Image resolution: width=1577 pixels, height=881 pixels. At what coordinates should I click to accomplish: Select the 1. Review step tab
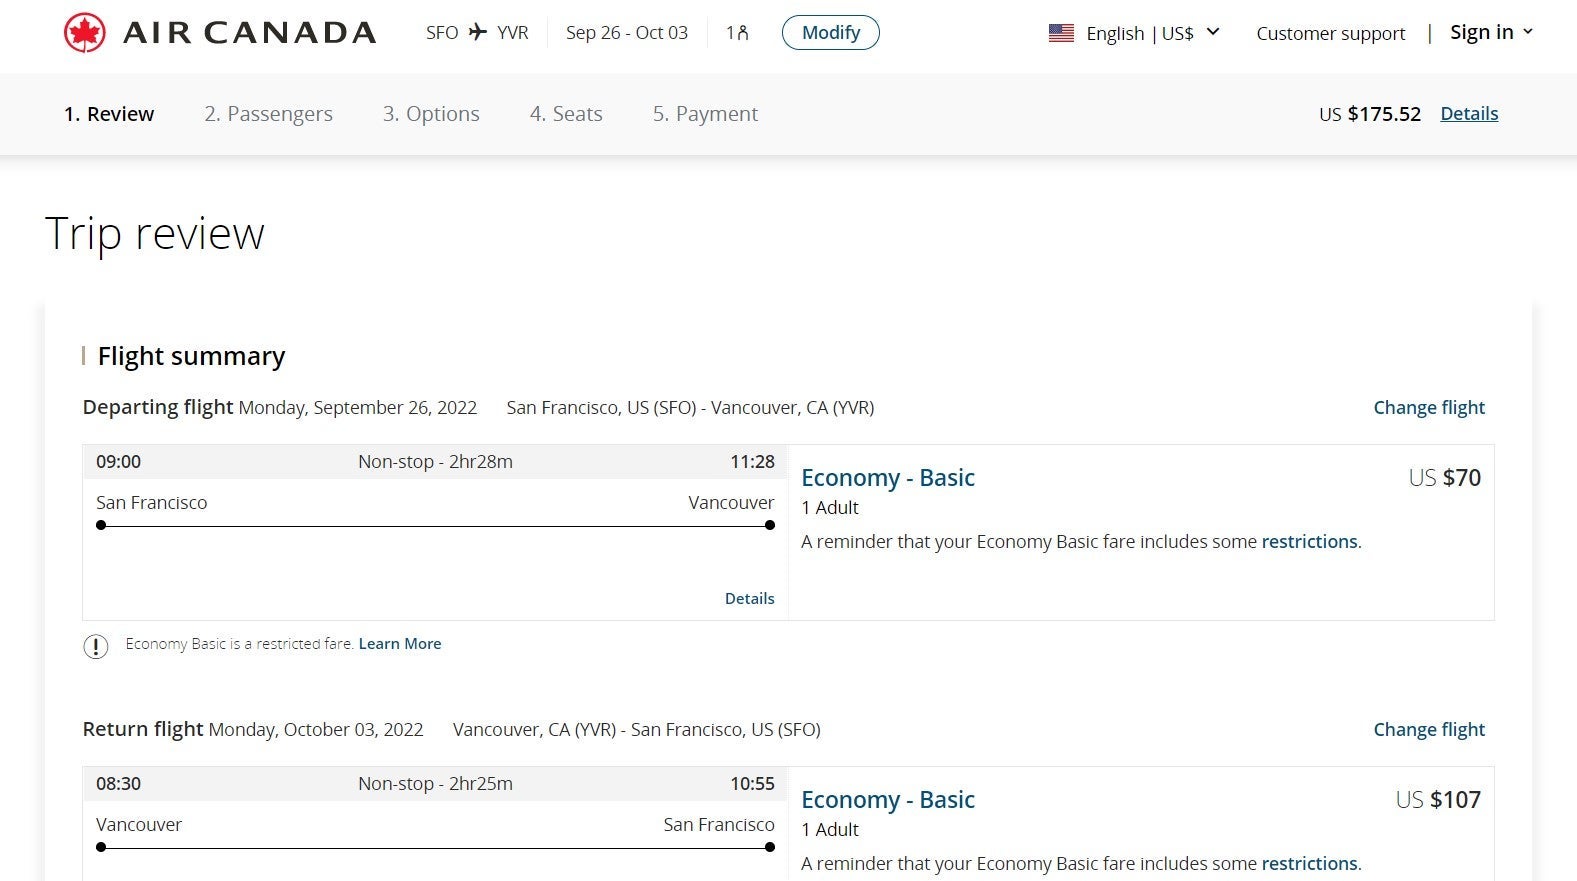[x=109, y=114]
